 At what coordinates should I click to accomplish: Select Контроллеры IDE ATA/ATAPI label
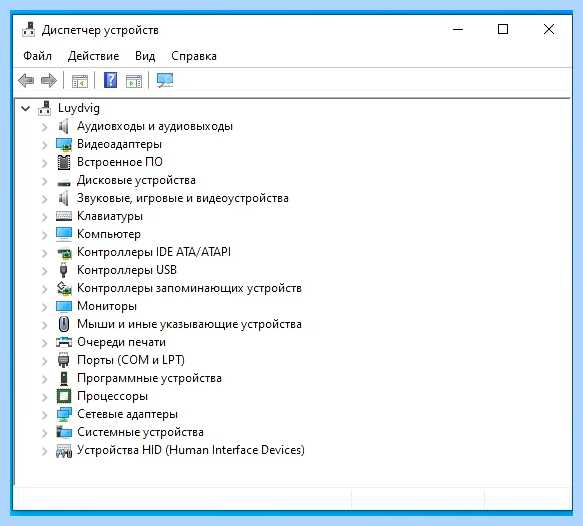coord(154,252)
